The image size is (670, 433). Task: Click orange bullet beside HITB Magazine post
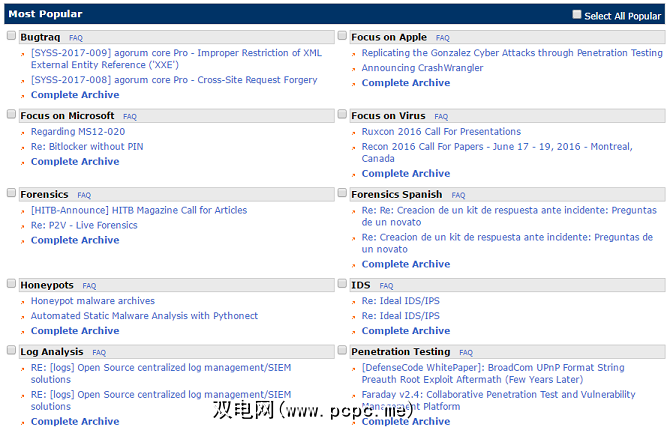23,212
